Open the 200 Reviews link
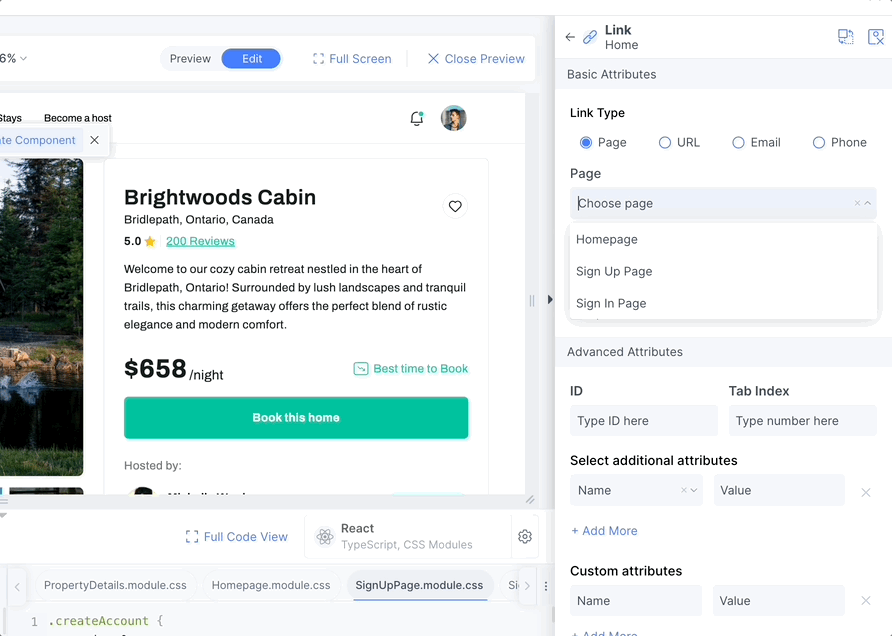Image resolution: width=892 pixels, height=636 pixels. click(x=200, y=241)
